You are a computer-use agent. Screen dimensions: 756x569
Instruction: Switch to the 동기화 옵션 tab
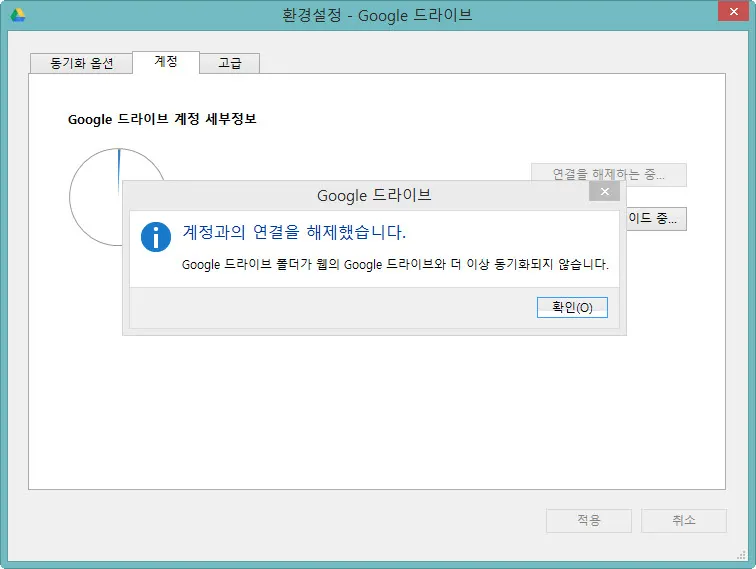tap(81, 63)
